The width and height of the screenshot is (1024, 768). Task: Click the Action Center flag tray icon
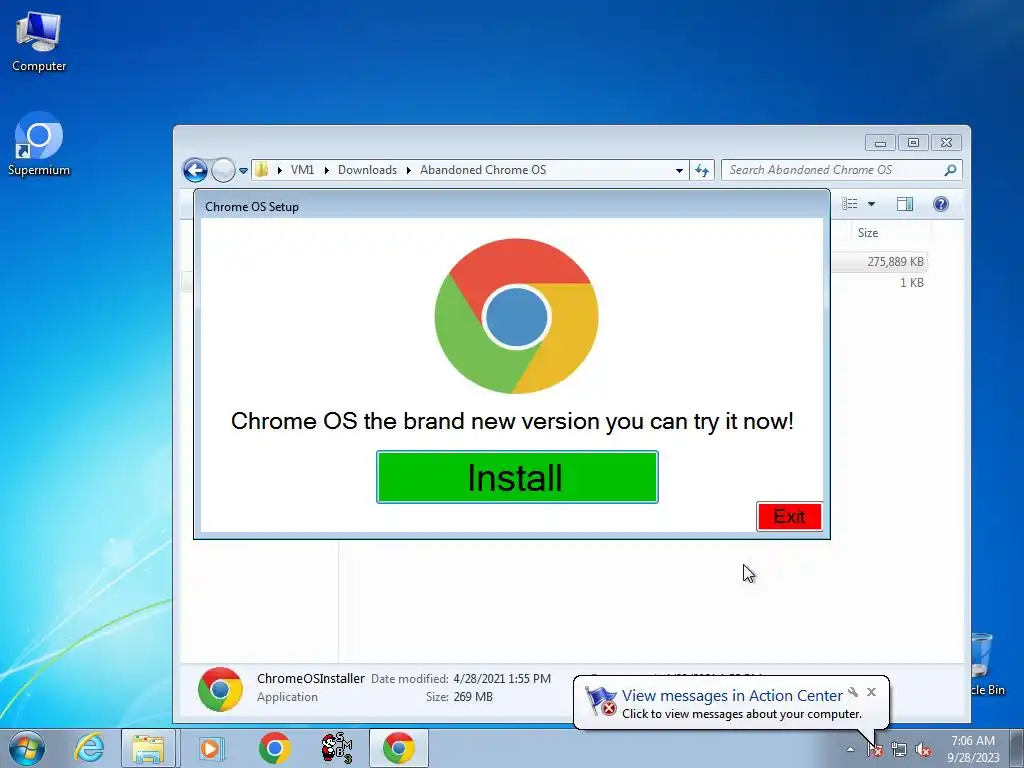(874, 750)
